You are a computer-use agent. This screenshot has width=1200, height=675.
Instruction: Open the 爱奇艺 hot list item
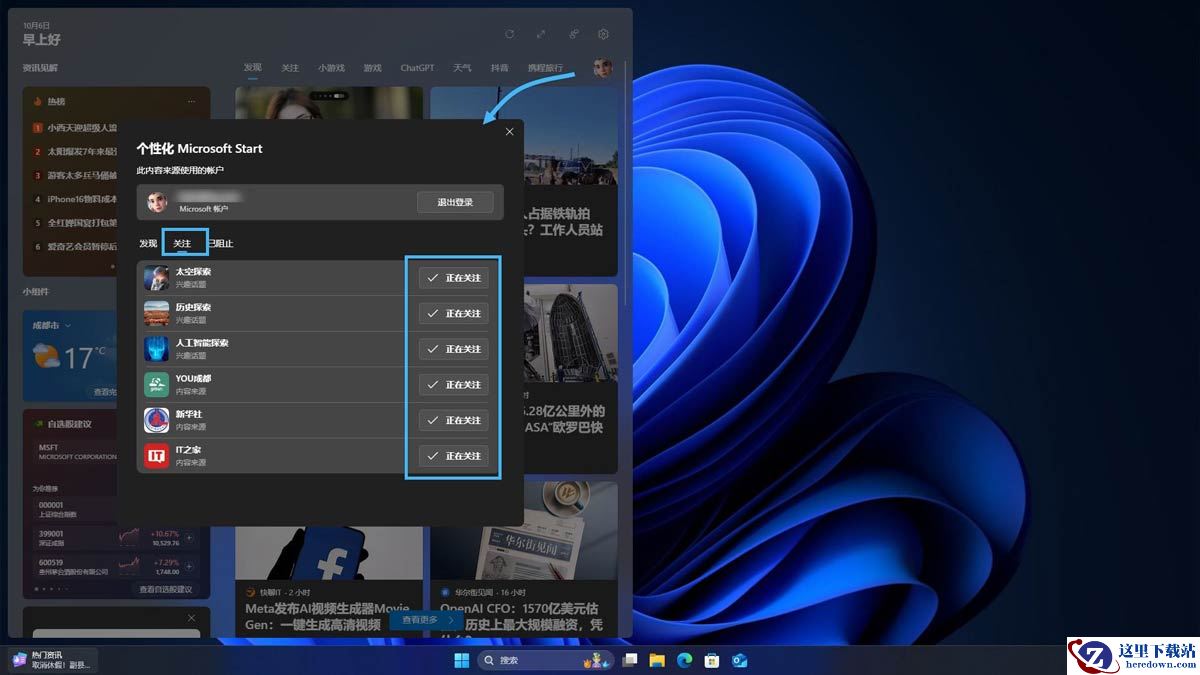tap(75, 246)
